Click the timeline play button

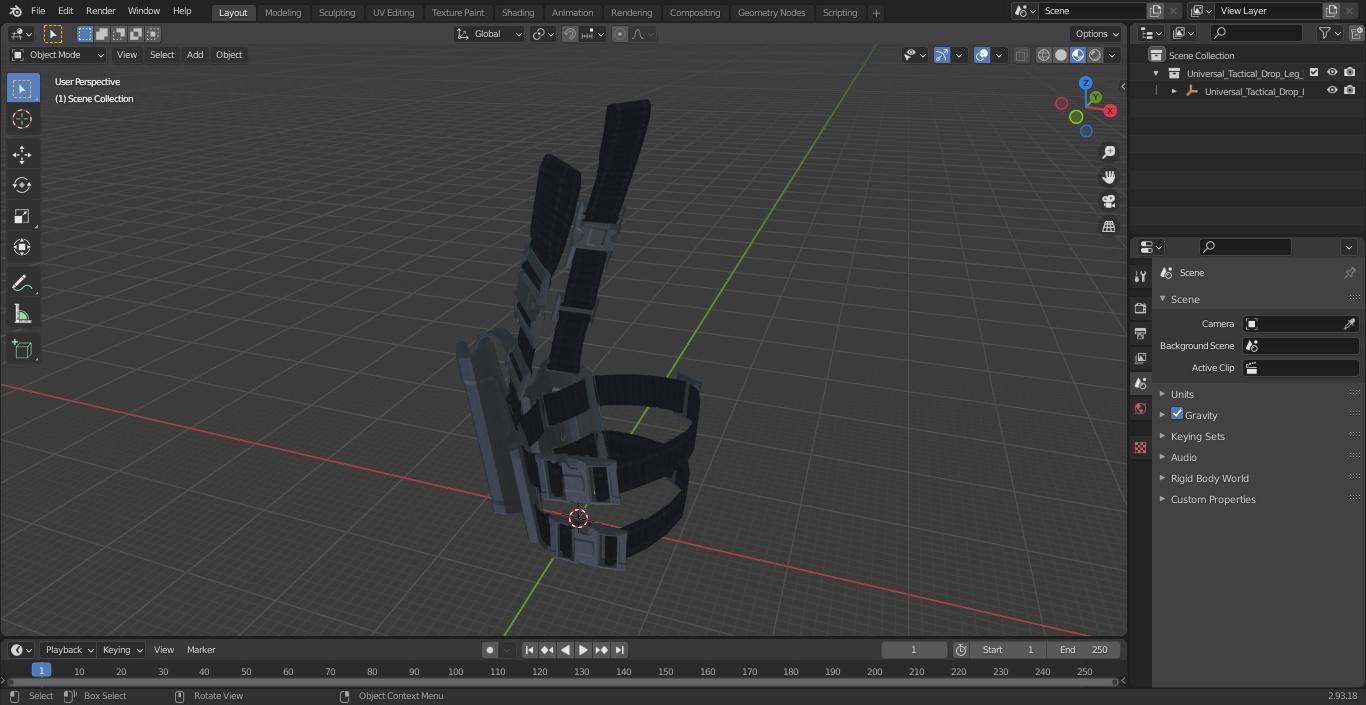(584, 650)
